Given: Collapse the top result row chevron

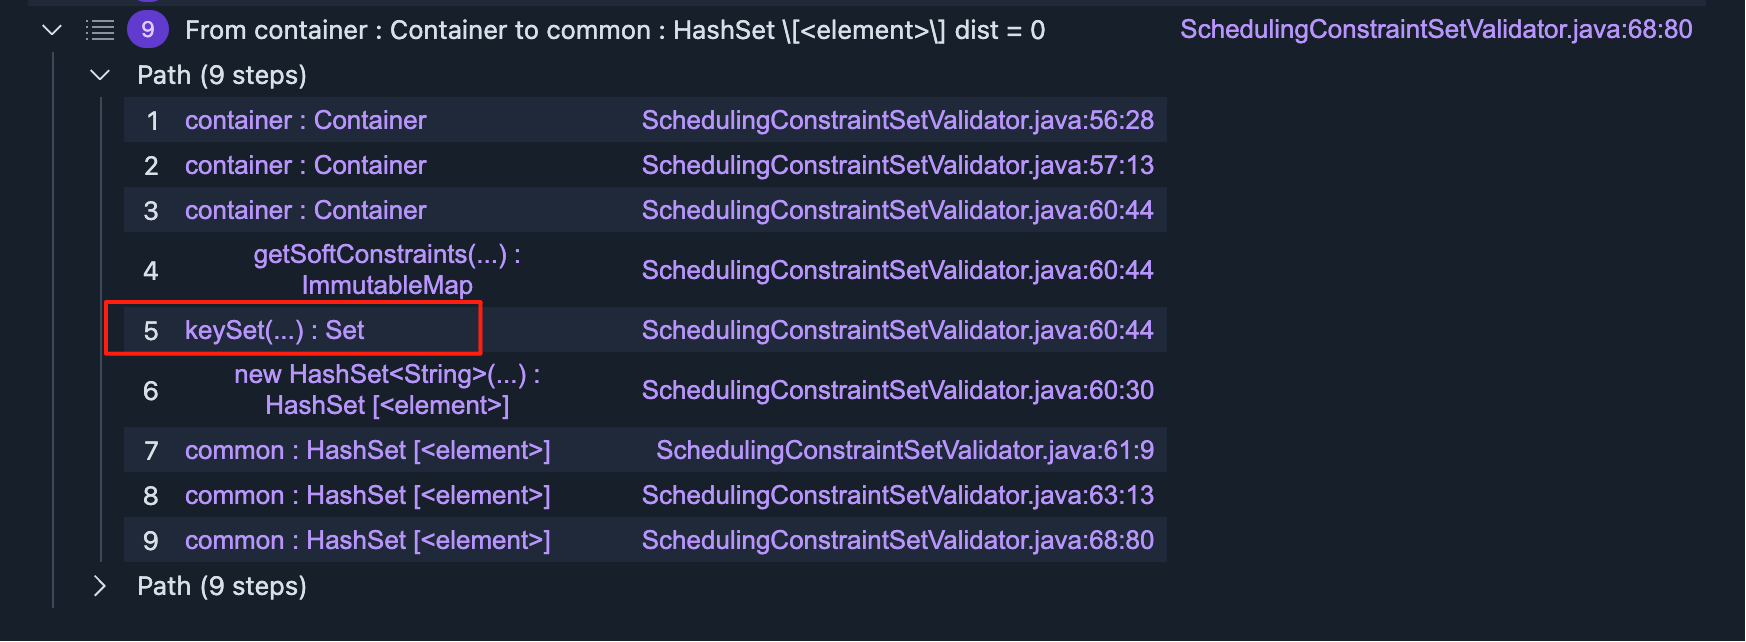Looking at the screenshot, I should 52,30.
